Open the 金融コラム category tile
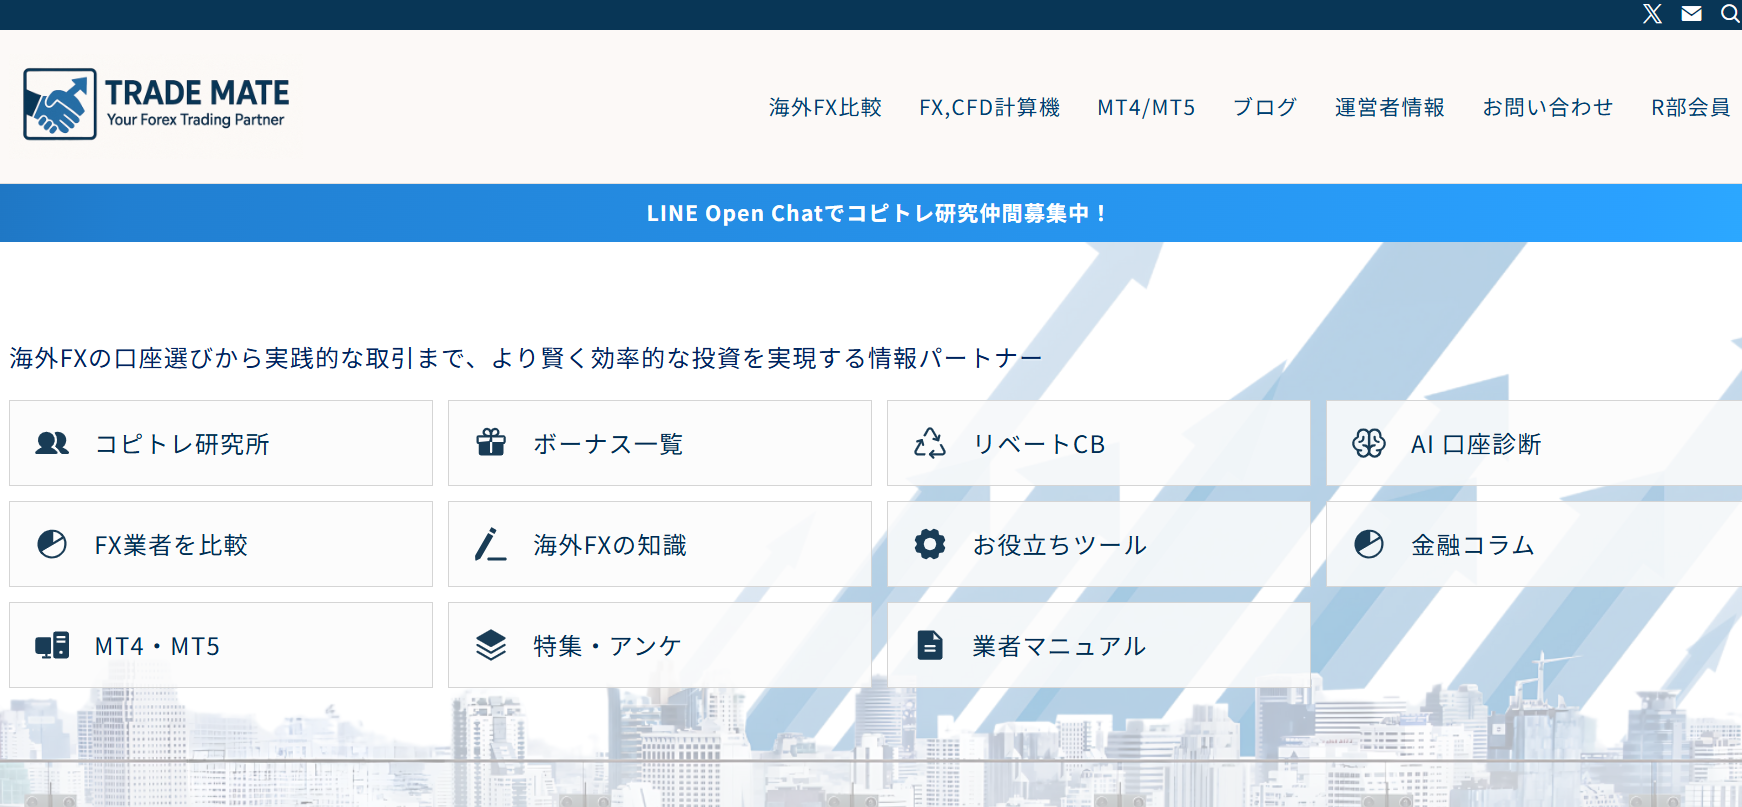Image resolution: width=1742 pixels, height=807 pixels. pyautogui.click(x=1530, y=544)
